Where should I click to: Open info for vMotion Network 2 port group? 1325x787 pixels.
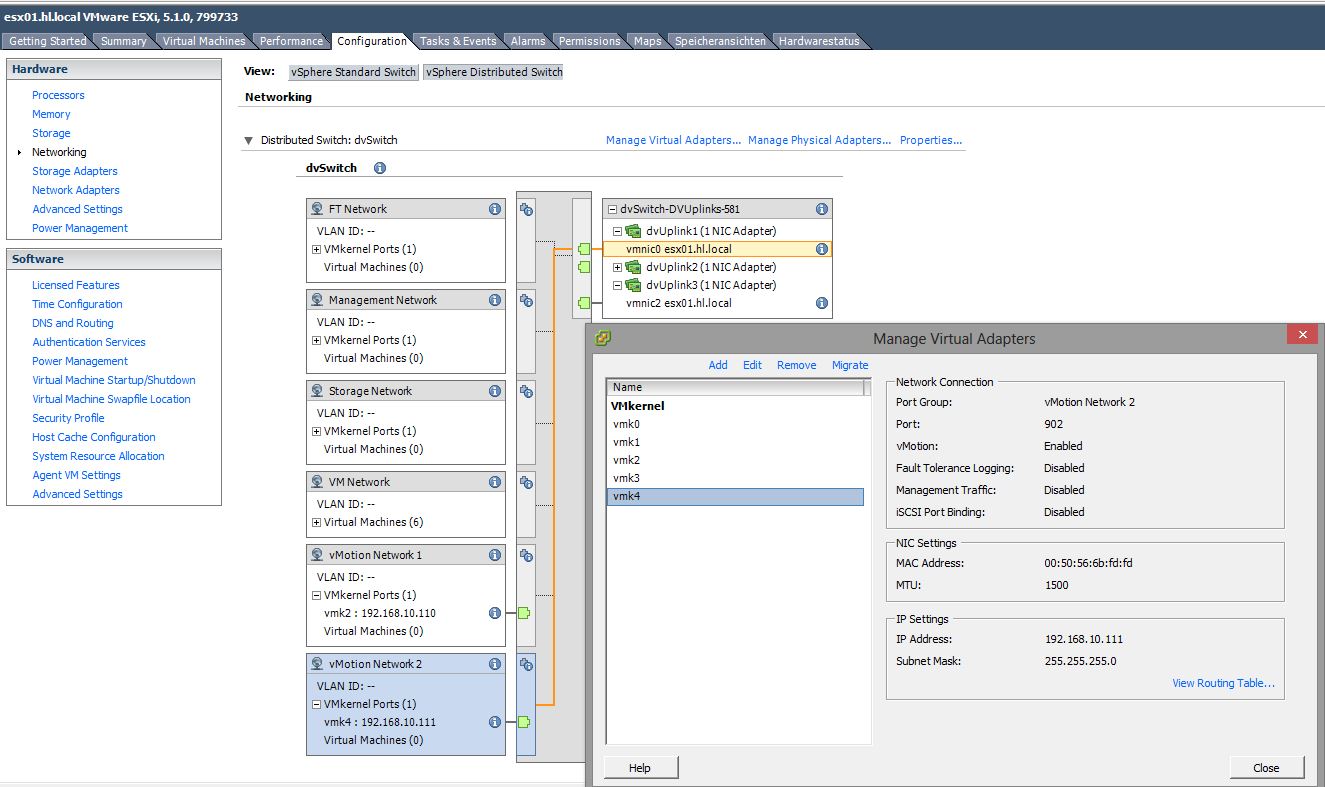[493, 663]
